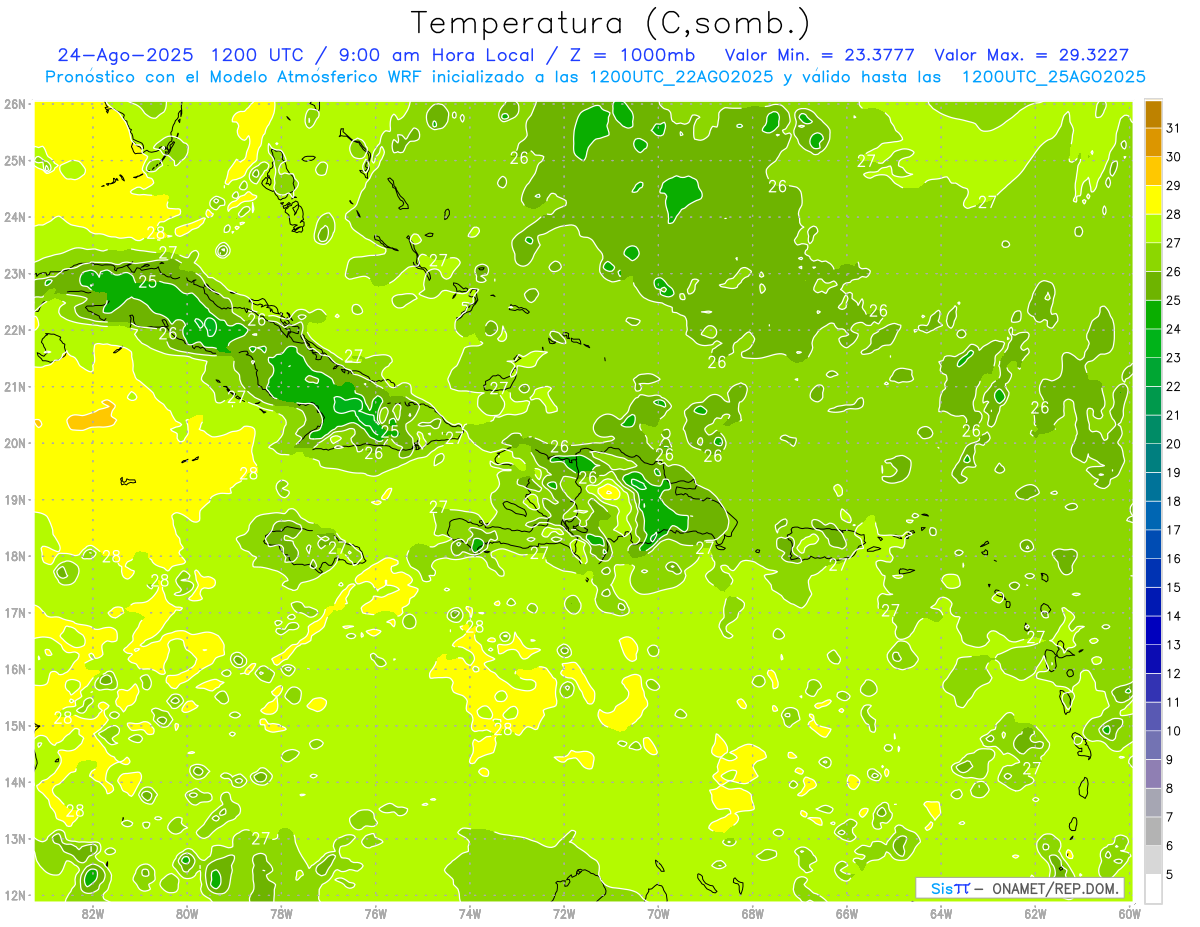Screen dimensions: 1200x927
Task: Select the number 29 on the legend
Action: click(x=1173, y=185)
